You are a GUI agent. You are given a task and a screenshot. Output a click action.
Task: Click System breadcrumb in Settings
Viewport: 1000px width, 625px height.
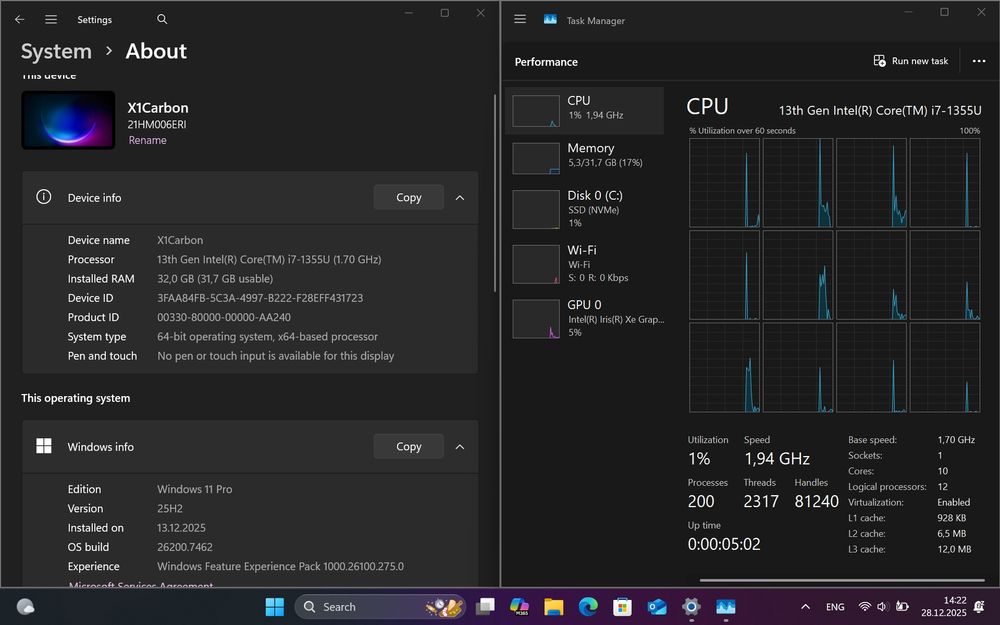(x=56, y=51)
